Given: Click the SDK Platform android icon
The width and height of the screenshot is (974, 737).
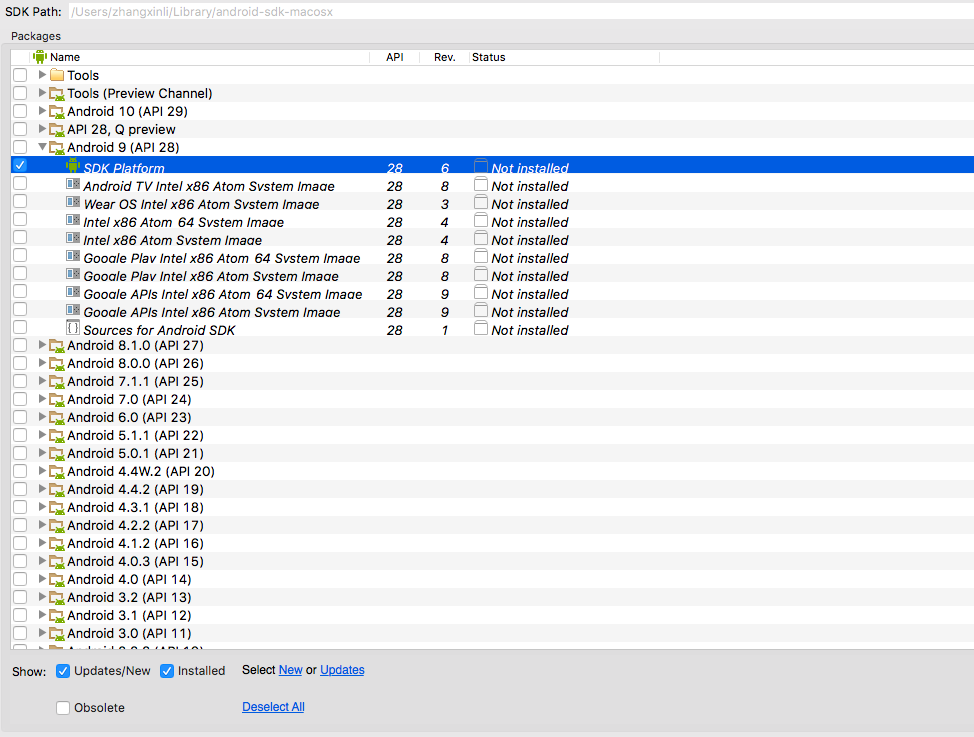Looking at the screenshot, I should tap(73, 165).
